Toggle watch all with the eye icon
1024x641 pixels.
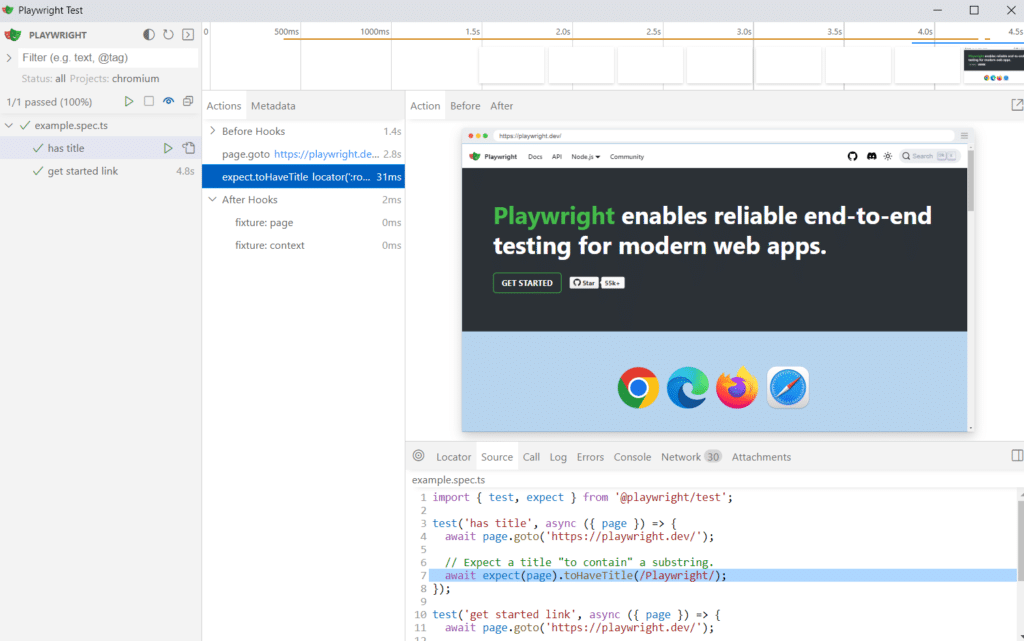168,102
